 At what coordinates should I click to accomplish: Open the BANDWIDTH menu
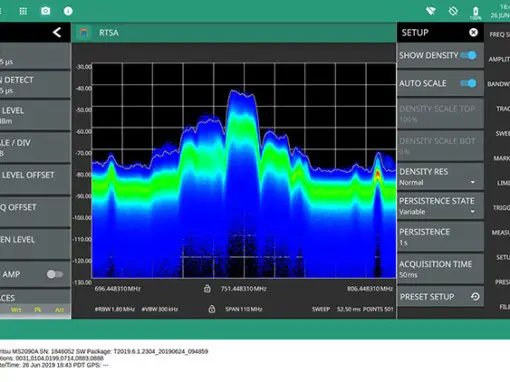click(499, 84)
